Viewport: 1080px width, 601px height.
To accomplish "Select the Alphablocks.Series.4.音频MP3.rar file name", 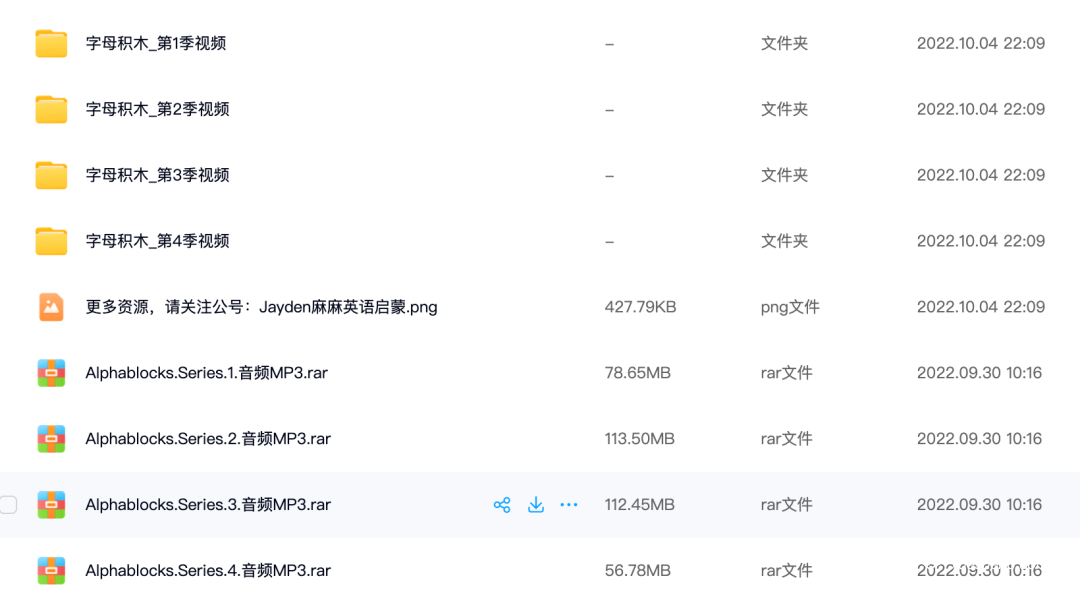I will [208, 571].
